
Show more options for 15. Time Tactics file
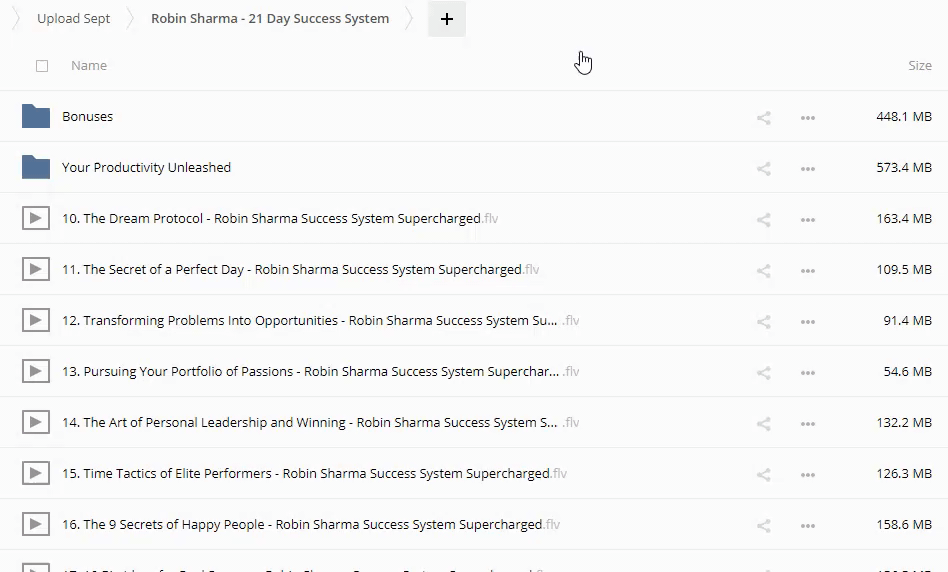pos(808,474)
